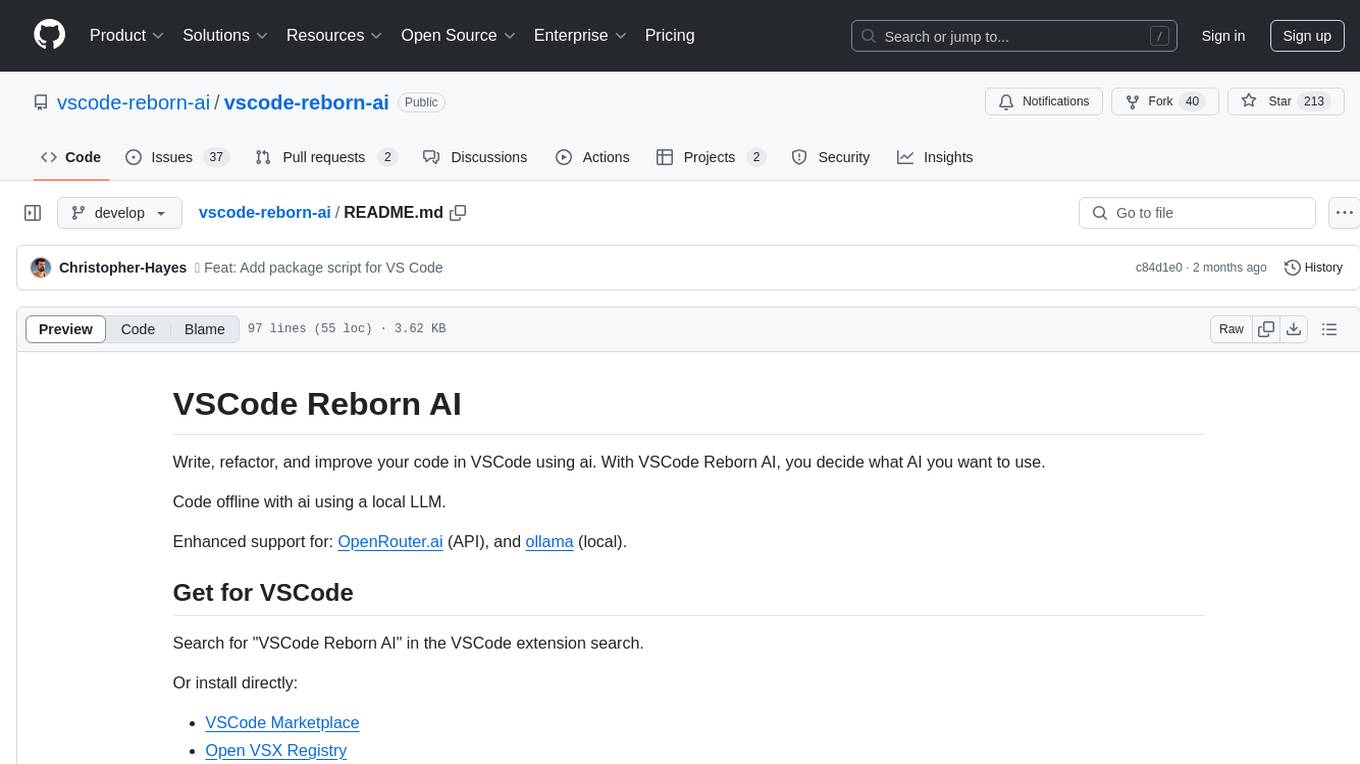This screenshot has height=764, width=1360.
Task: Click the star count 213
Action: coord(1314,102)
